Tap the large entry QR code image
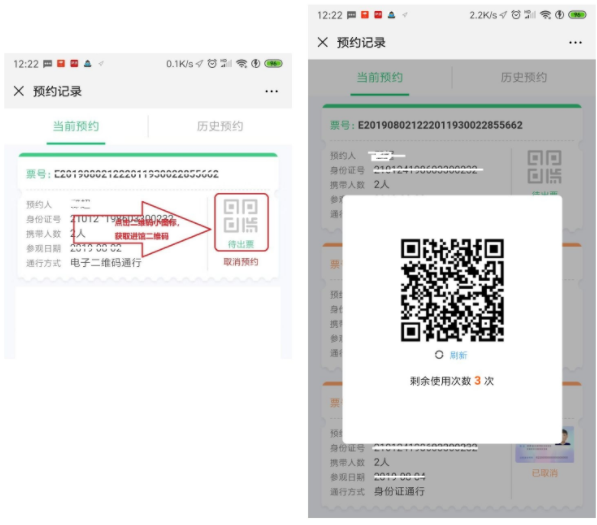Screen dimensions: 597x525 (452, 290)
